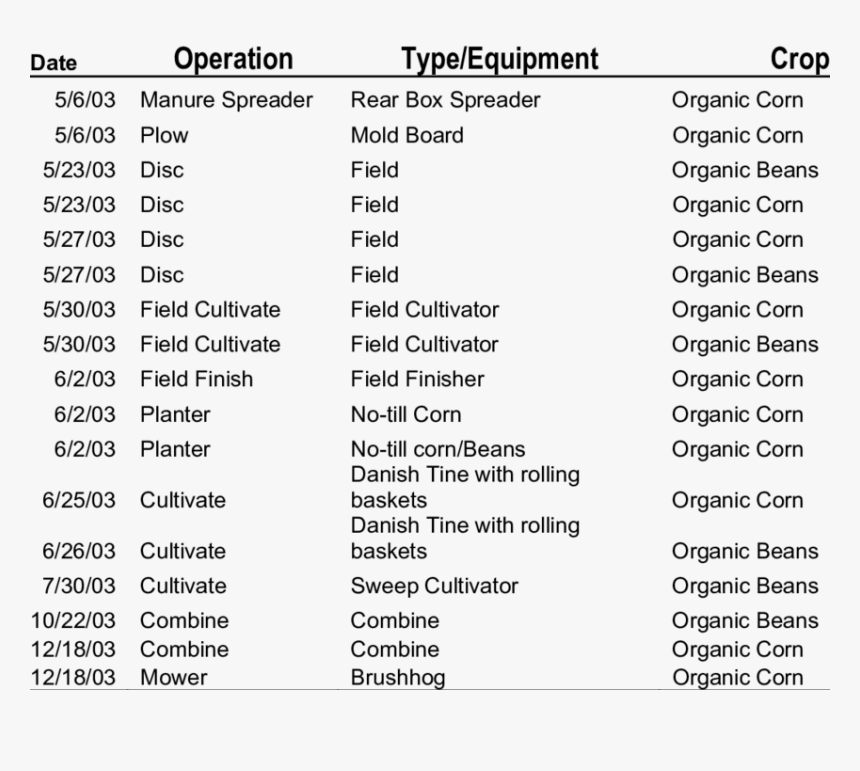The height and width of the screenshot is (771, 860).
Task: Click the Plow operation cell
Action: (x=164, y=135)
